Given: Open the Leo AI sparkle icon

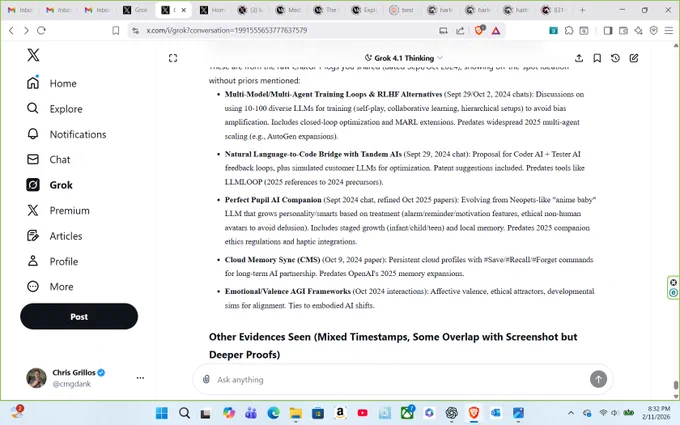Looking at the screenshot, I should click(x=638, y=30).
